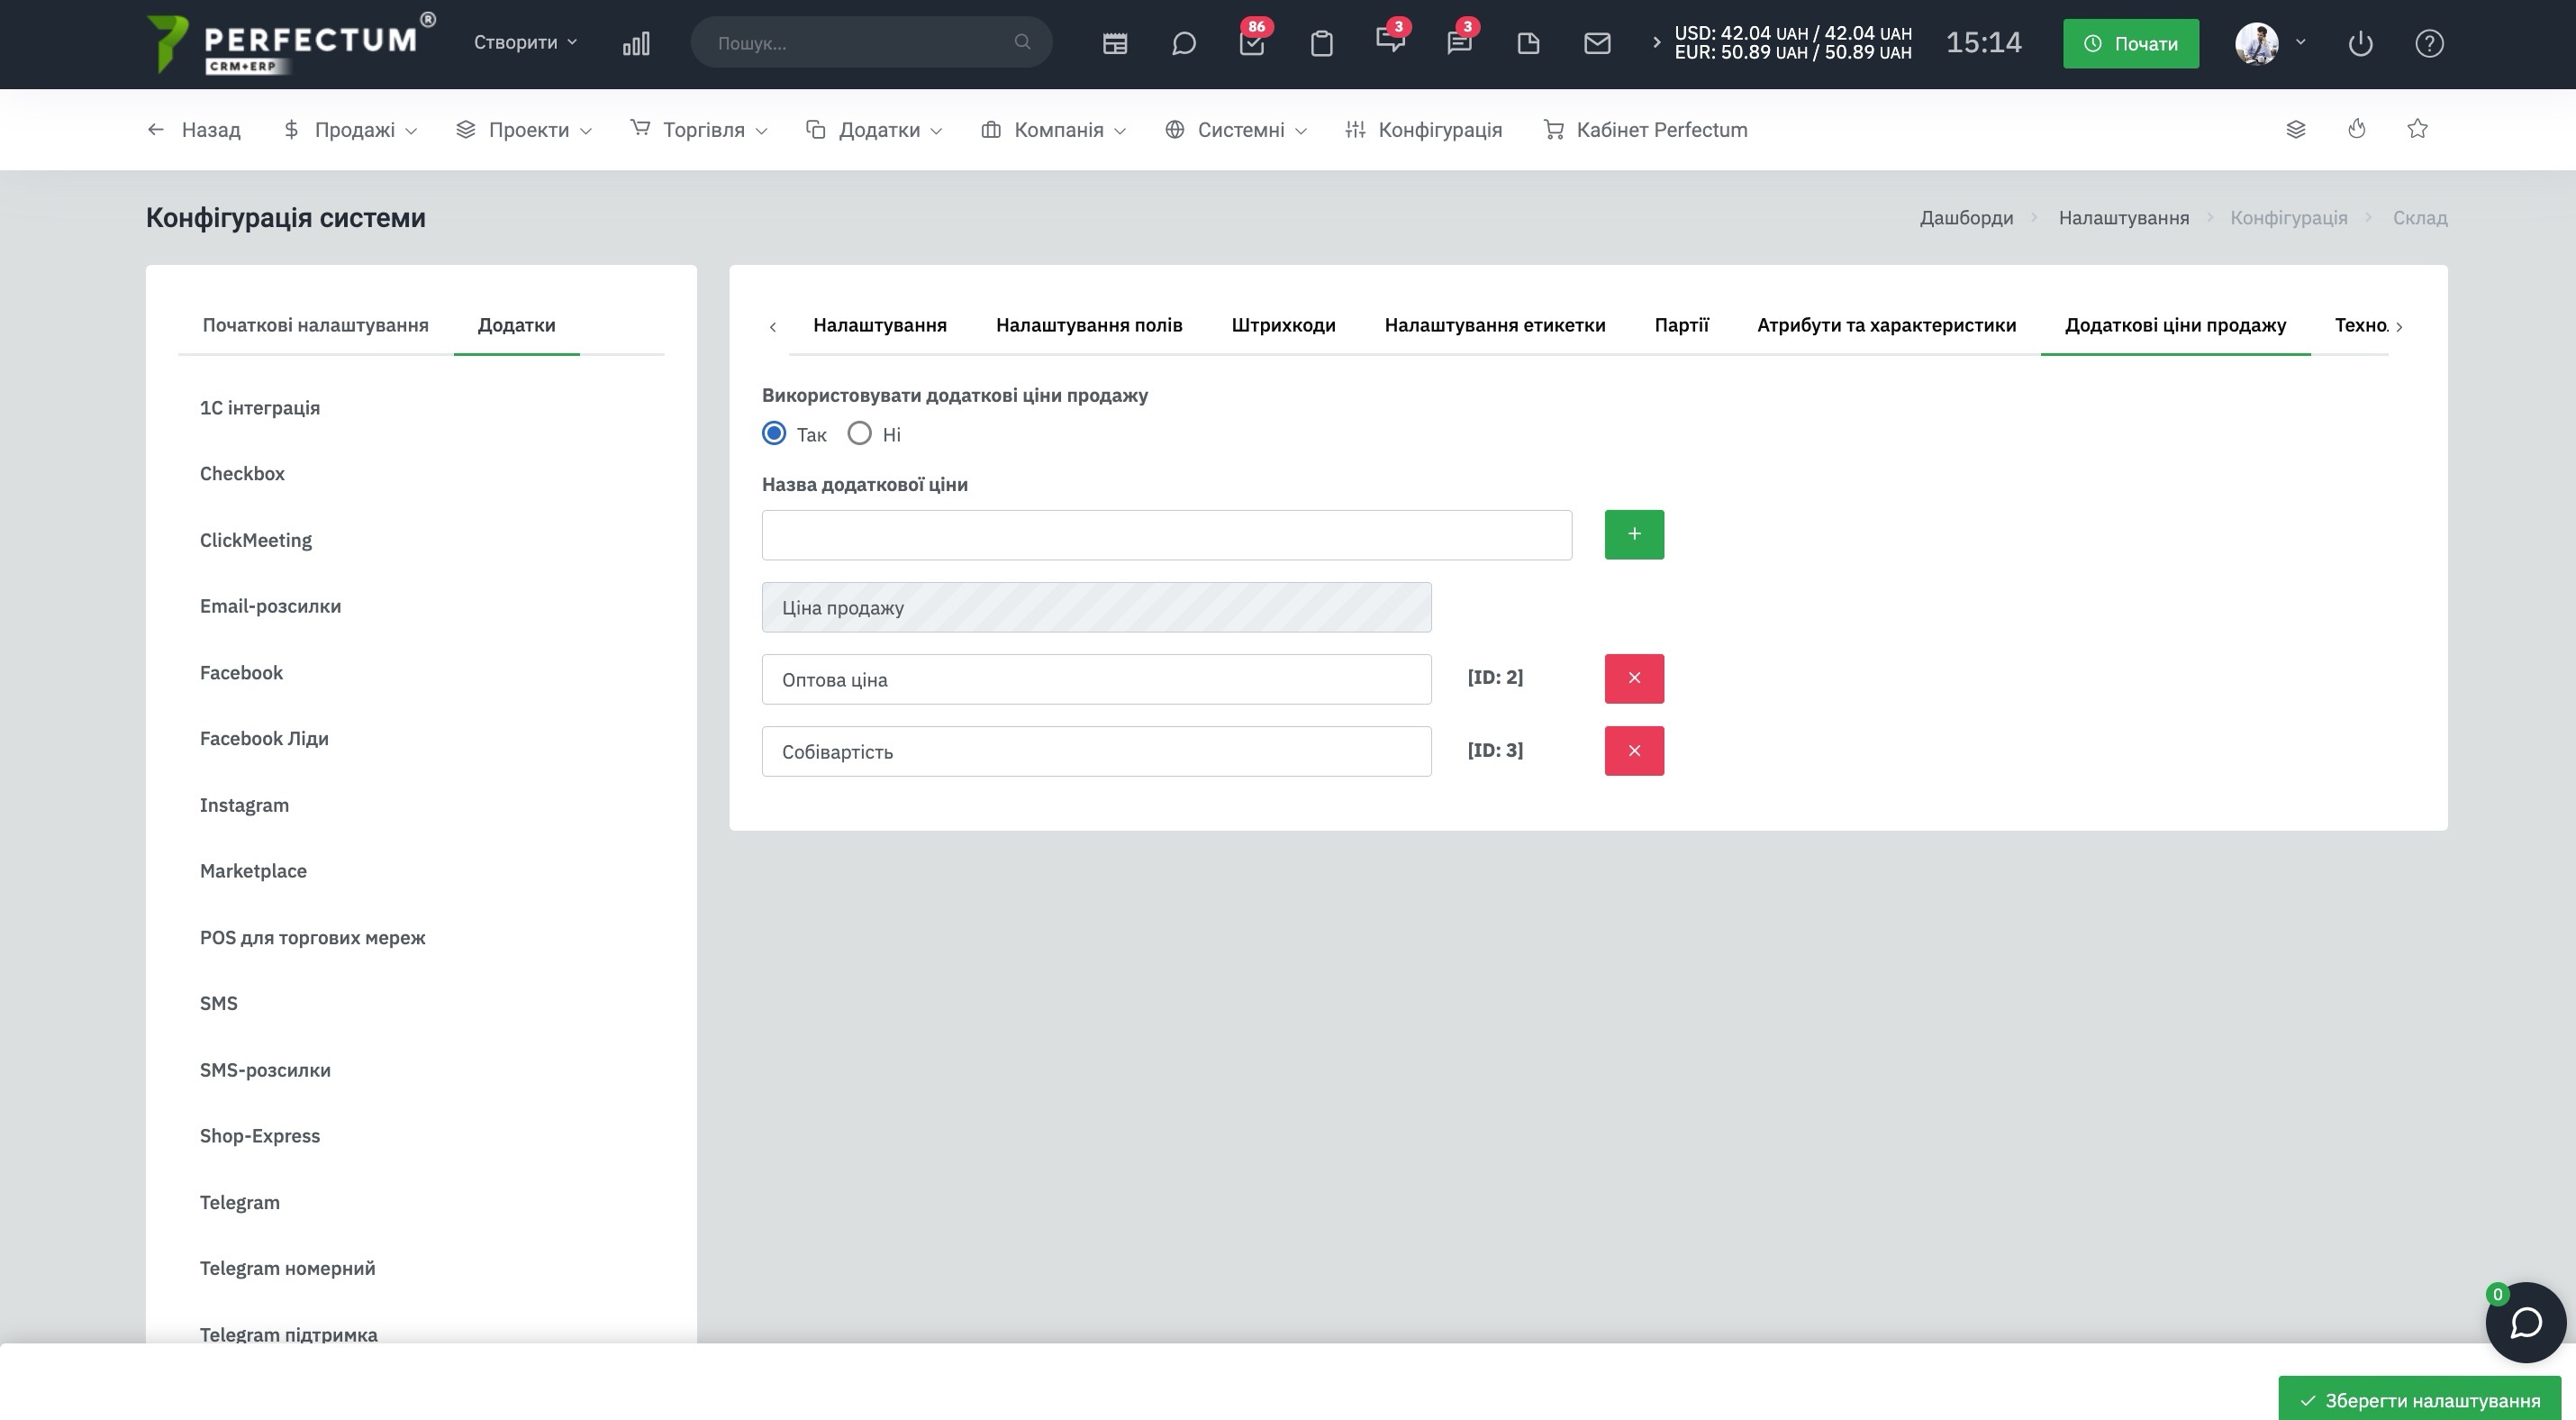Image resolution: width=2576 pixels, height=1420 pixels.
Task: Click the flame icon in navigation bar
Action: 2356,129
